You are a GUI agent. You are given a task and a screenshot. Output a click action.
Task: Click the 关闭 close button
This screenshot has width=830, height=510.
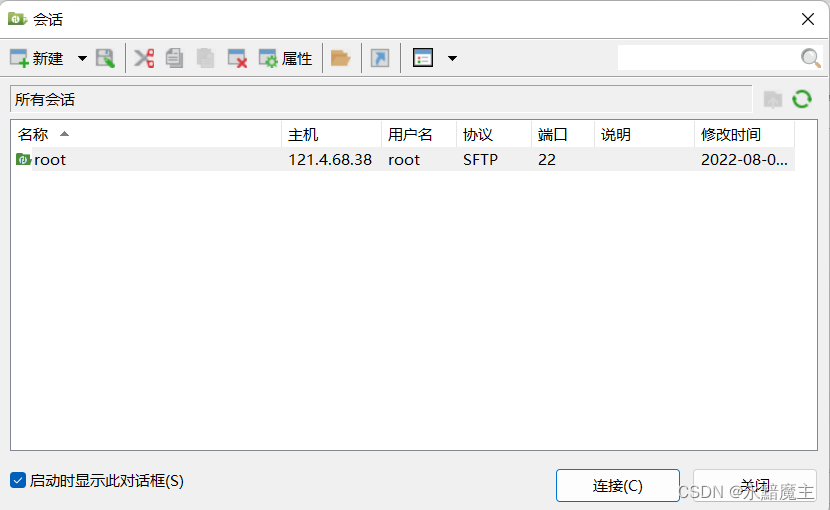(x=755, y=485)
